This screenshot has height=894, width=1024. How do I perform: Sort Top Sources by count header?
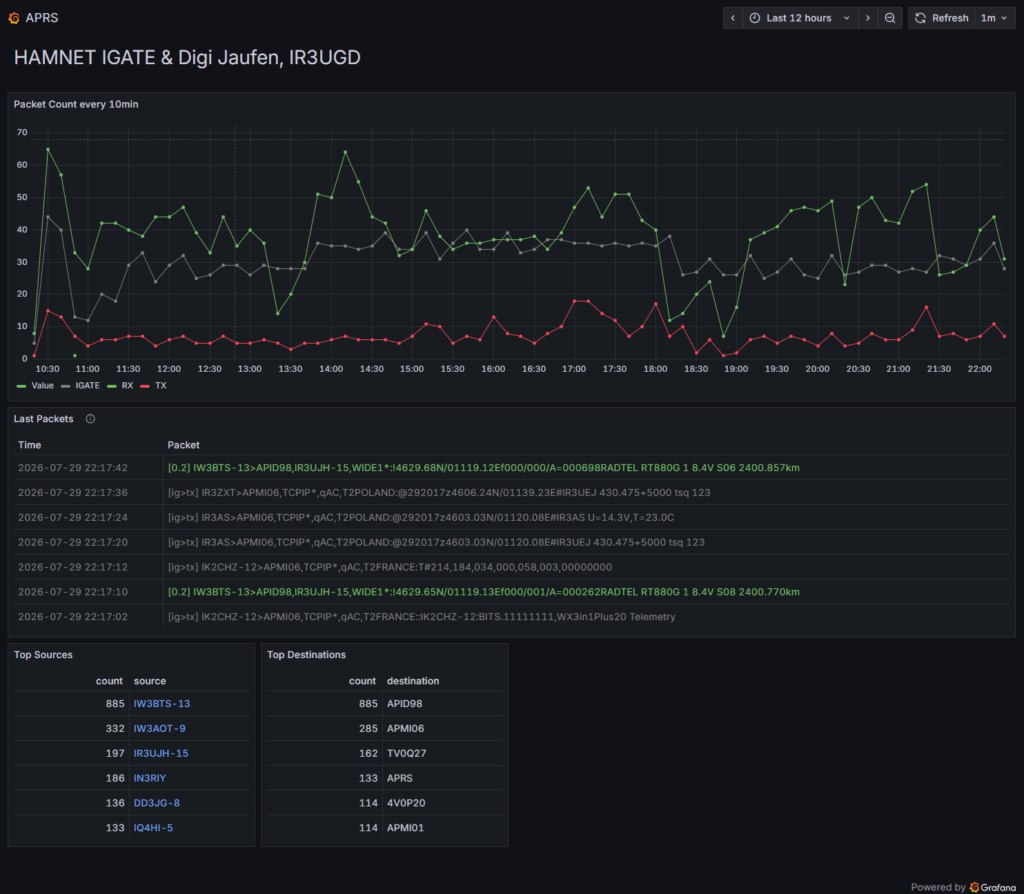109,680
